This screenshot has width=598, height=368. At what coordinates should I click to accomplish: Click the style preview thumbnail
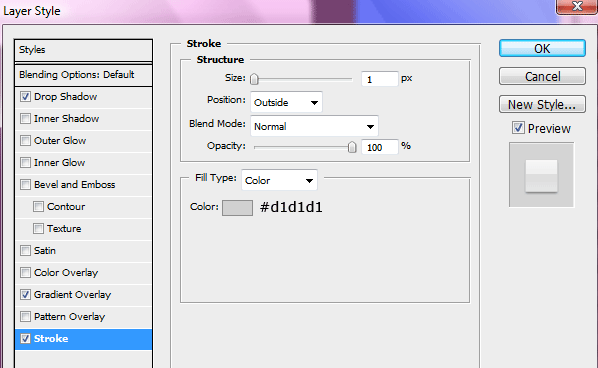[x=541, y=175]
